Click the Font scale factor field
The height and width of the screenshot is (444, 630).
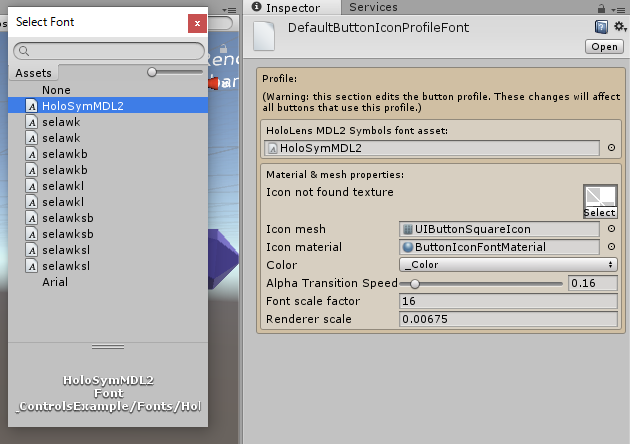coord(507,301)
